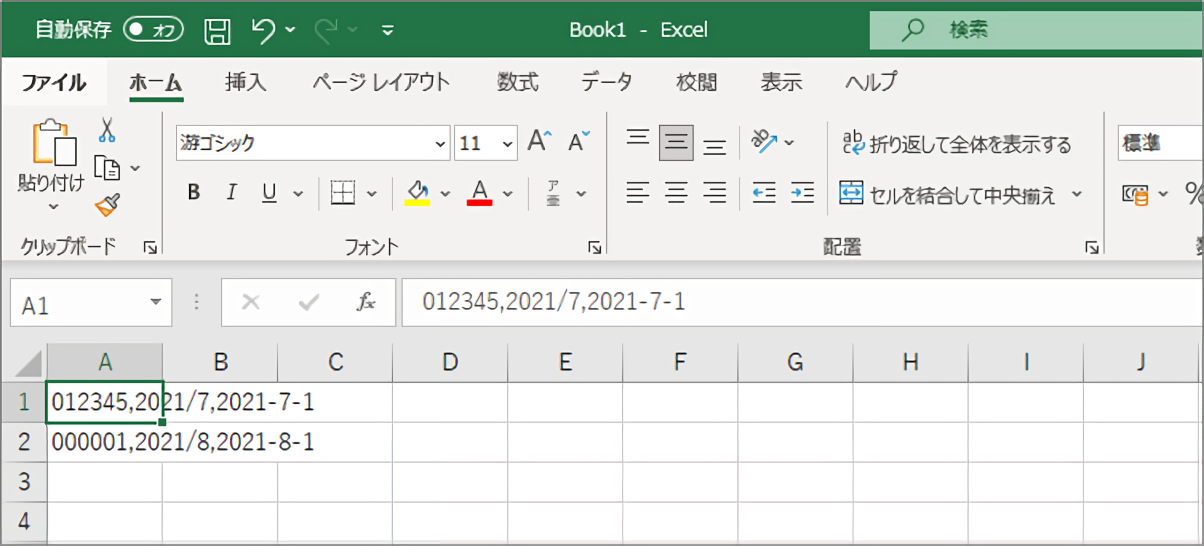Click in the search box
The image size is (1204, 546).
(x=1036, y=30)
